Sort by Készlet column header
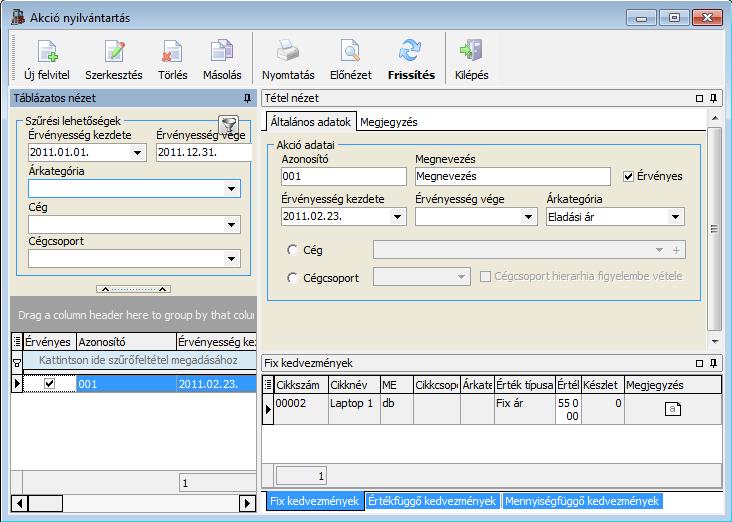Screen dimensions: 732x522 pos(603,385)
